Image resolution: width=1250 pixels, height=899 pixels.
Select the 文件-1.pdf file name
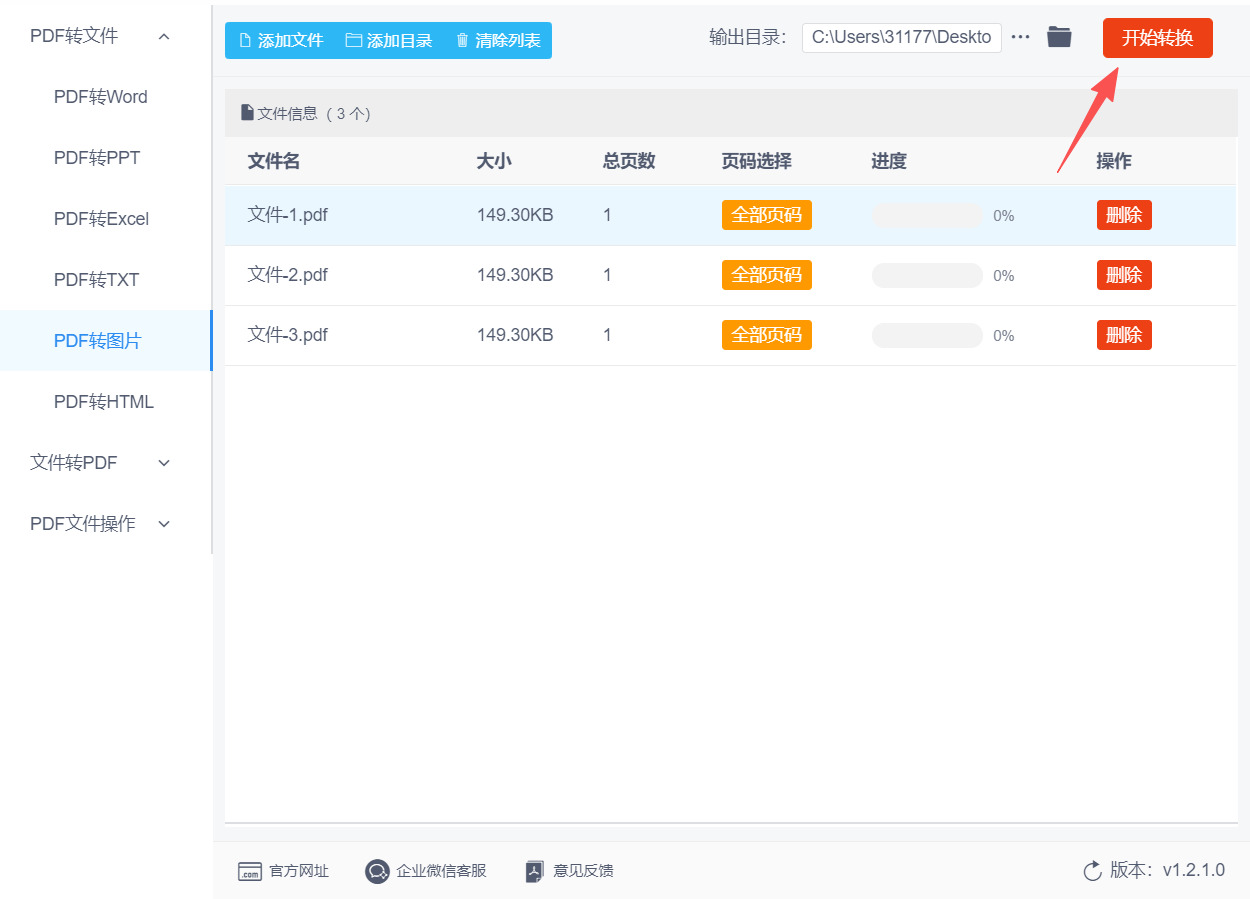[x=288, y=215]
